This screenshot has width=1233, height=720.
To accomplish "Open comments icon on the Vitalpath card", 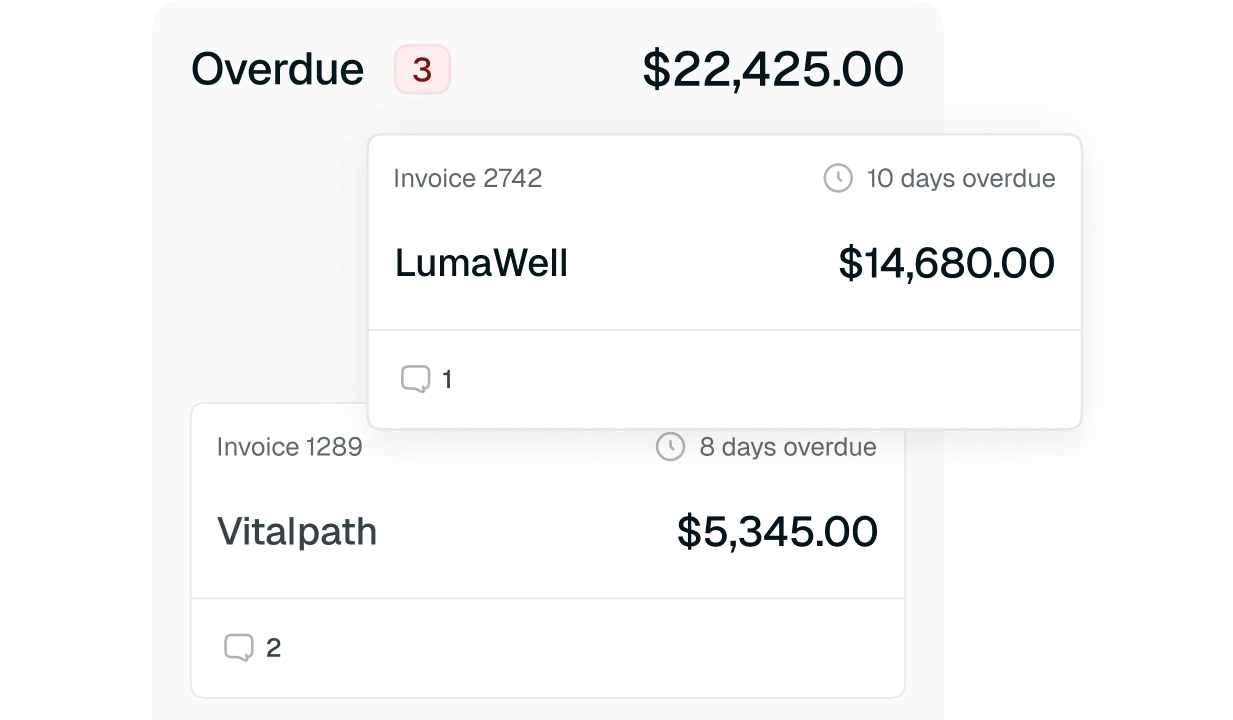I will pyautogui.click(x=238, y=648).
